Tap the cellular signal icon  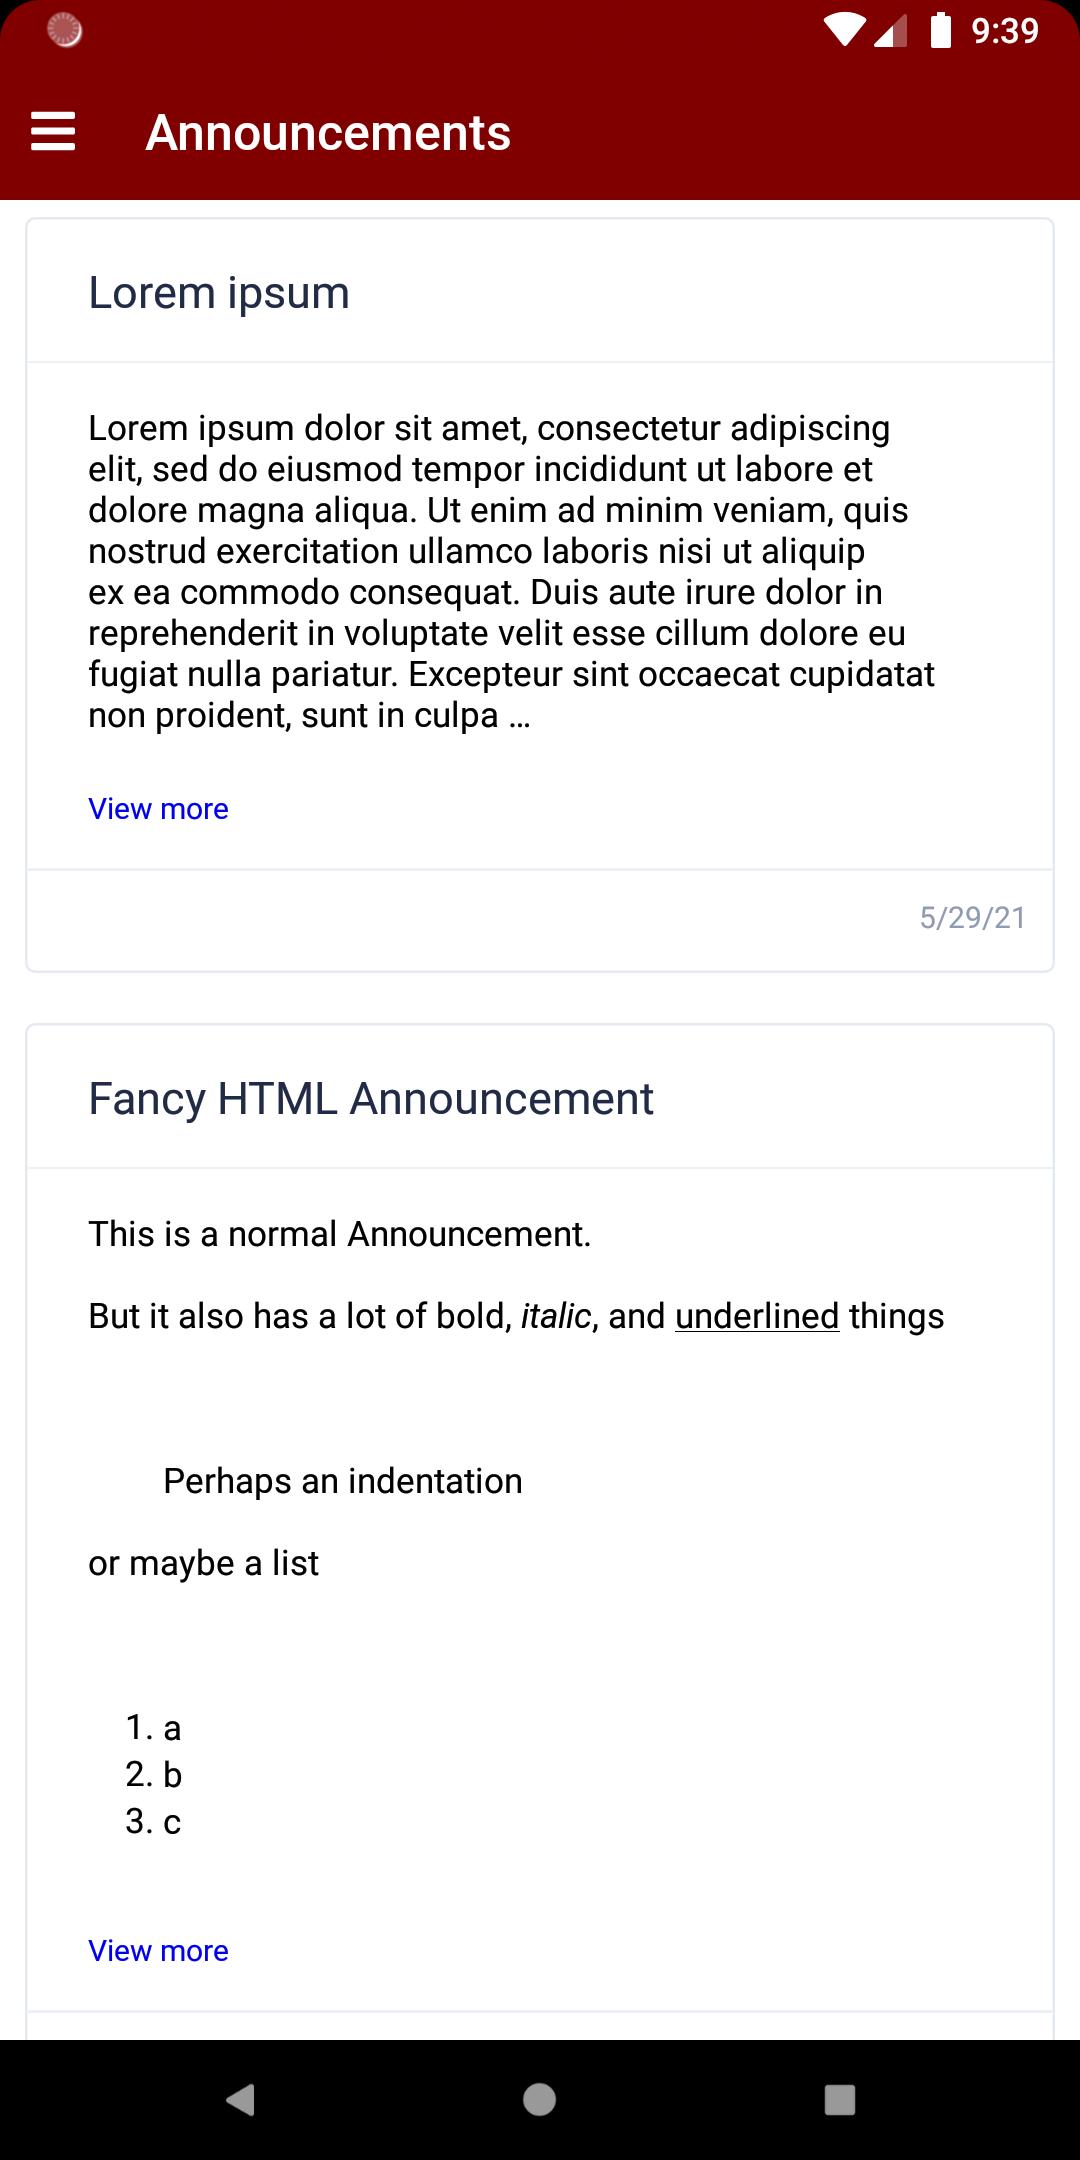890,31
